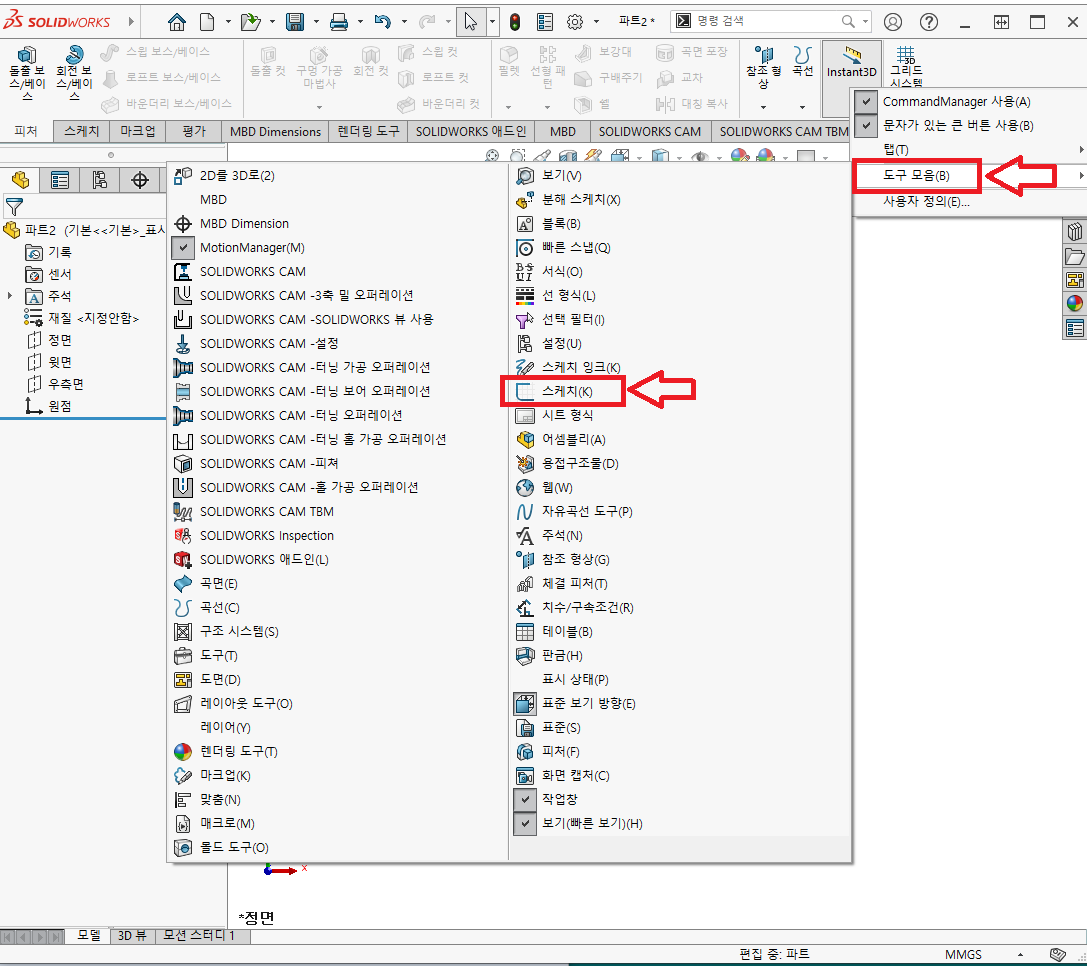
Task: Open dropdown arrow next to Print icon
Action: (x=360, y=22)
